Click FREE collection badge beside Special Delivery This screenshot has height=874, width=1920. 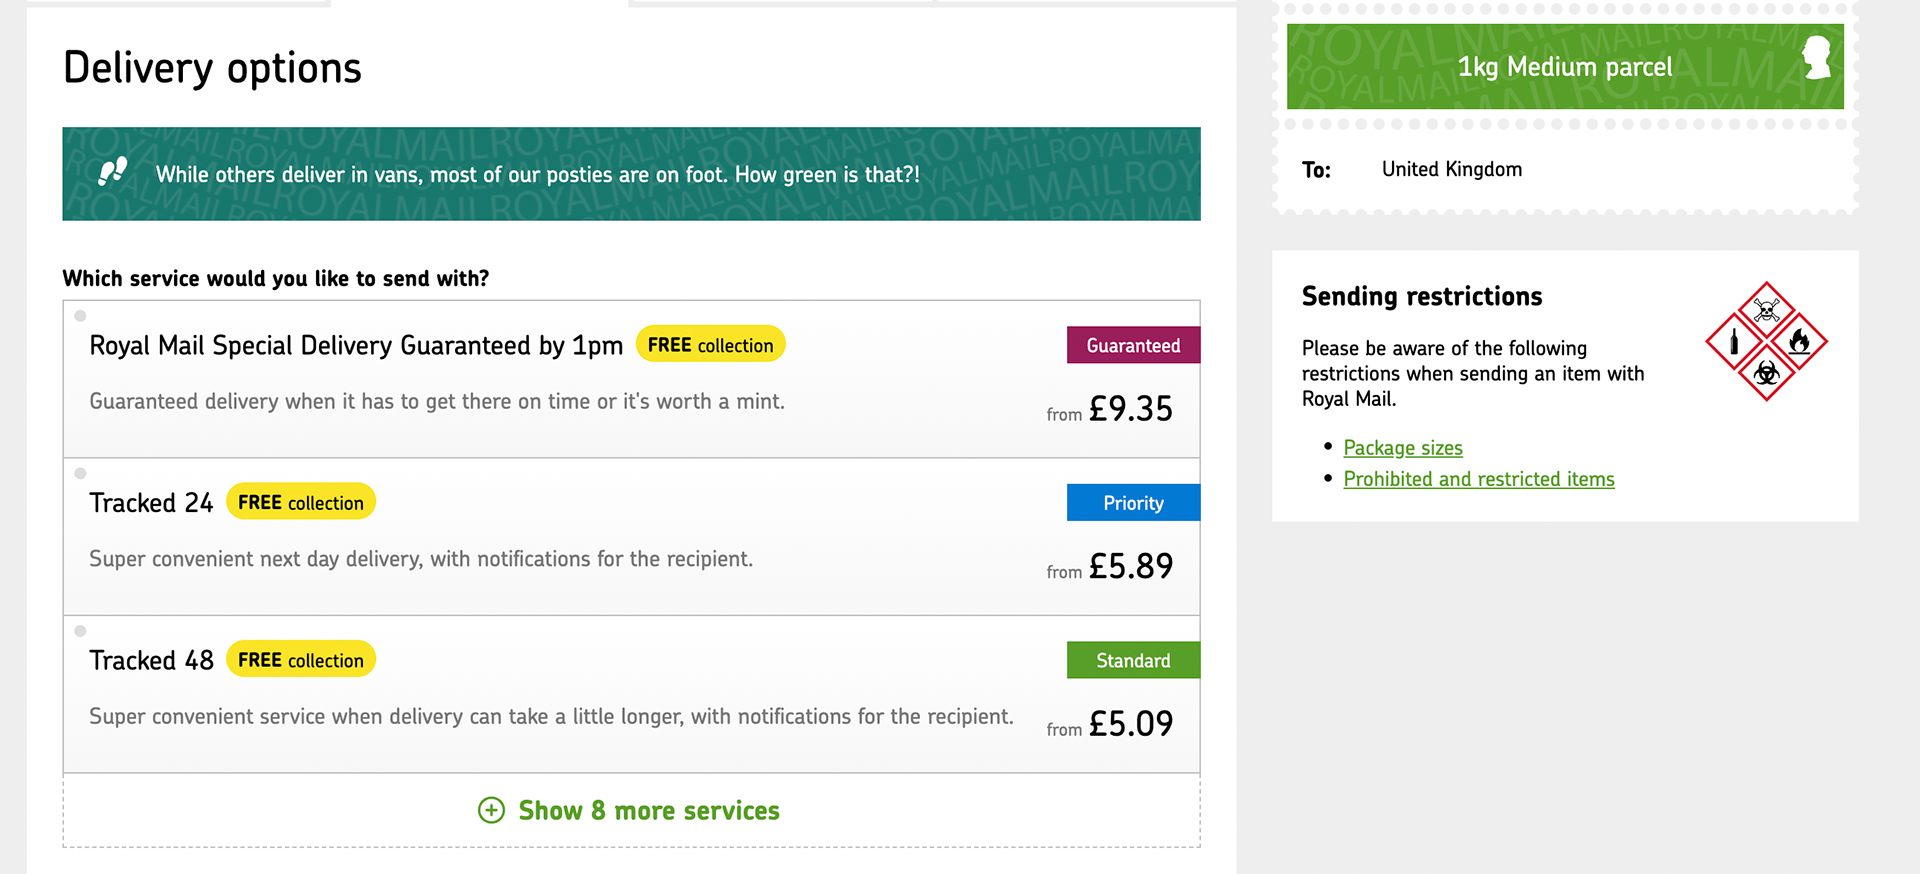point(711,344)
